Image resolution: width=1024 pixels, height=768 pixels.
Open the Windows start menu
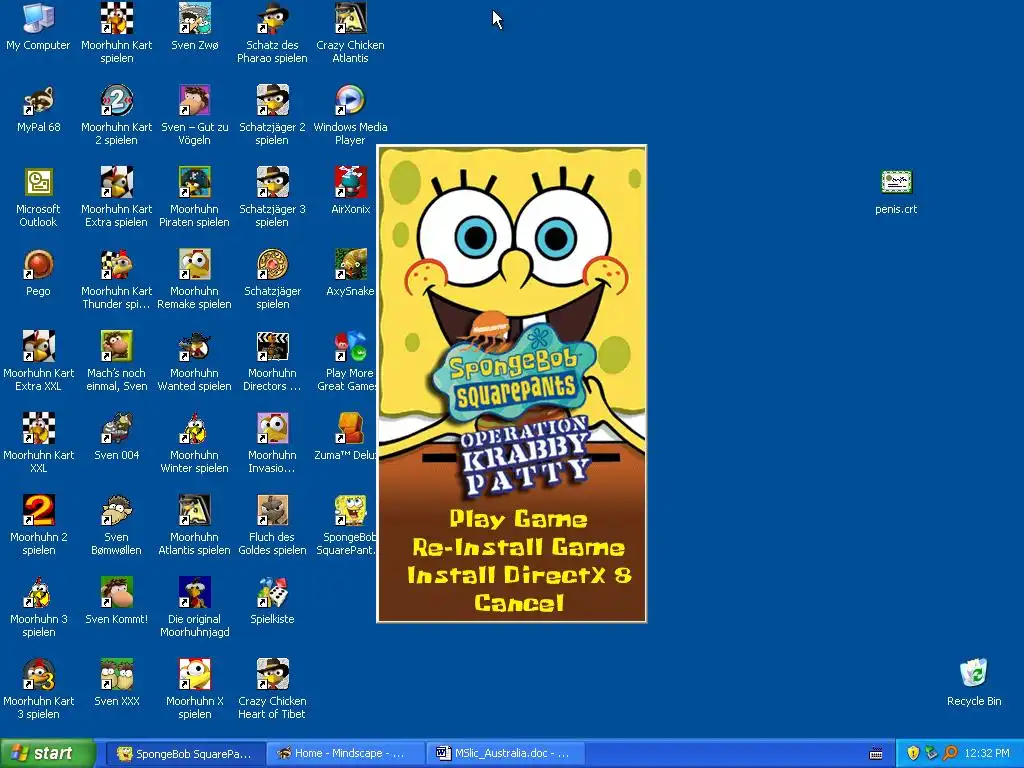[x=48, y=754]
